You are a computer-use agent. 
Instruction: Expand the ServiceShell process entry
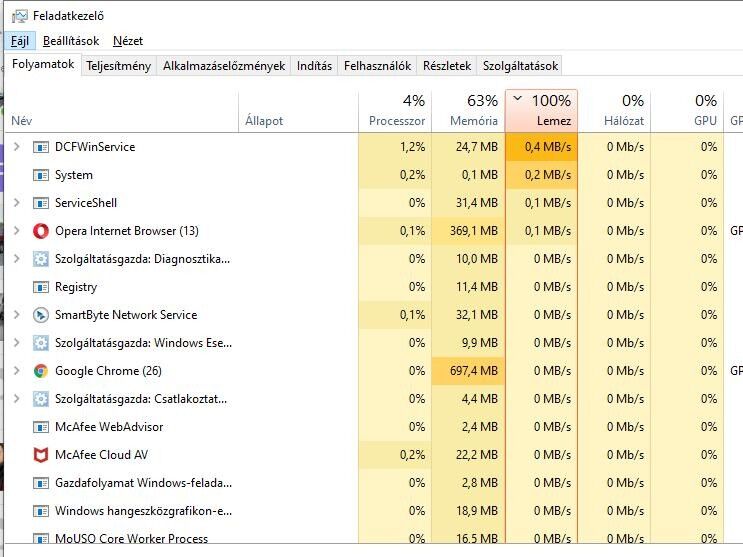point(16,203)
